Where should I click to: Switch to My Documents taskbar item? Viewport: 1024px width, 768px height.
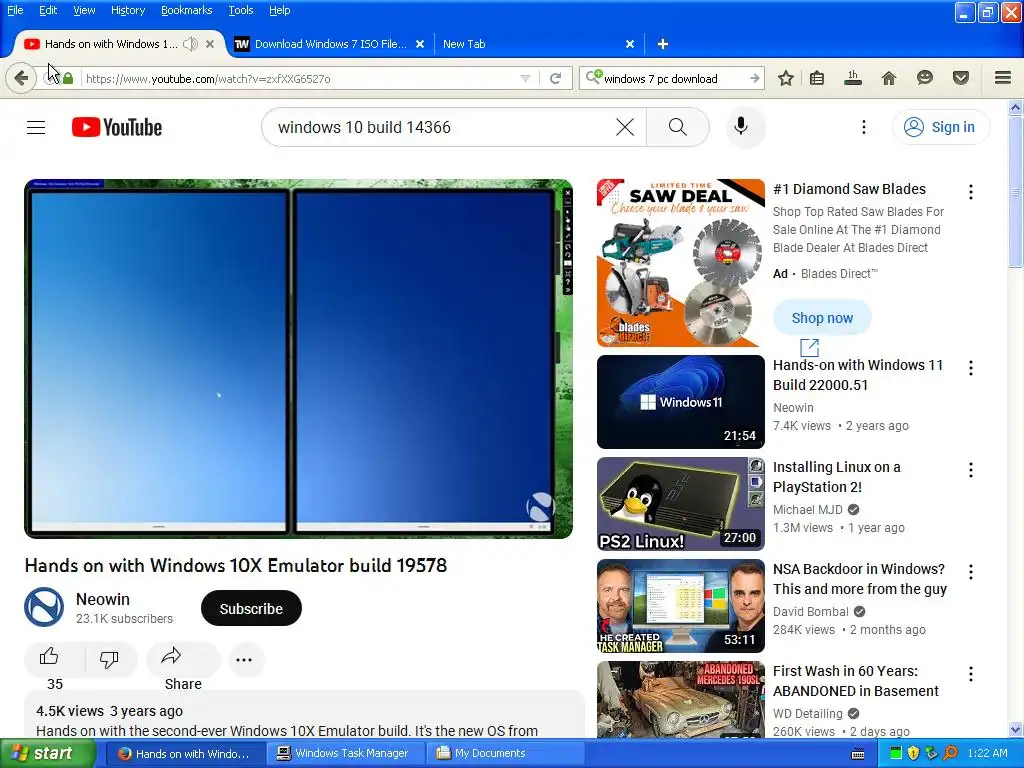point(504,753)
